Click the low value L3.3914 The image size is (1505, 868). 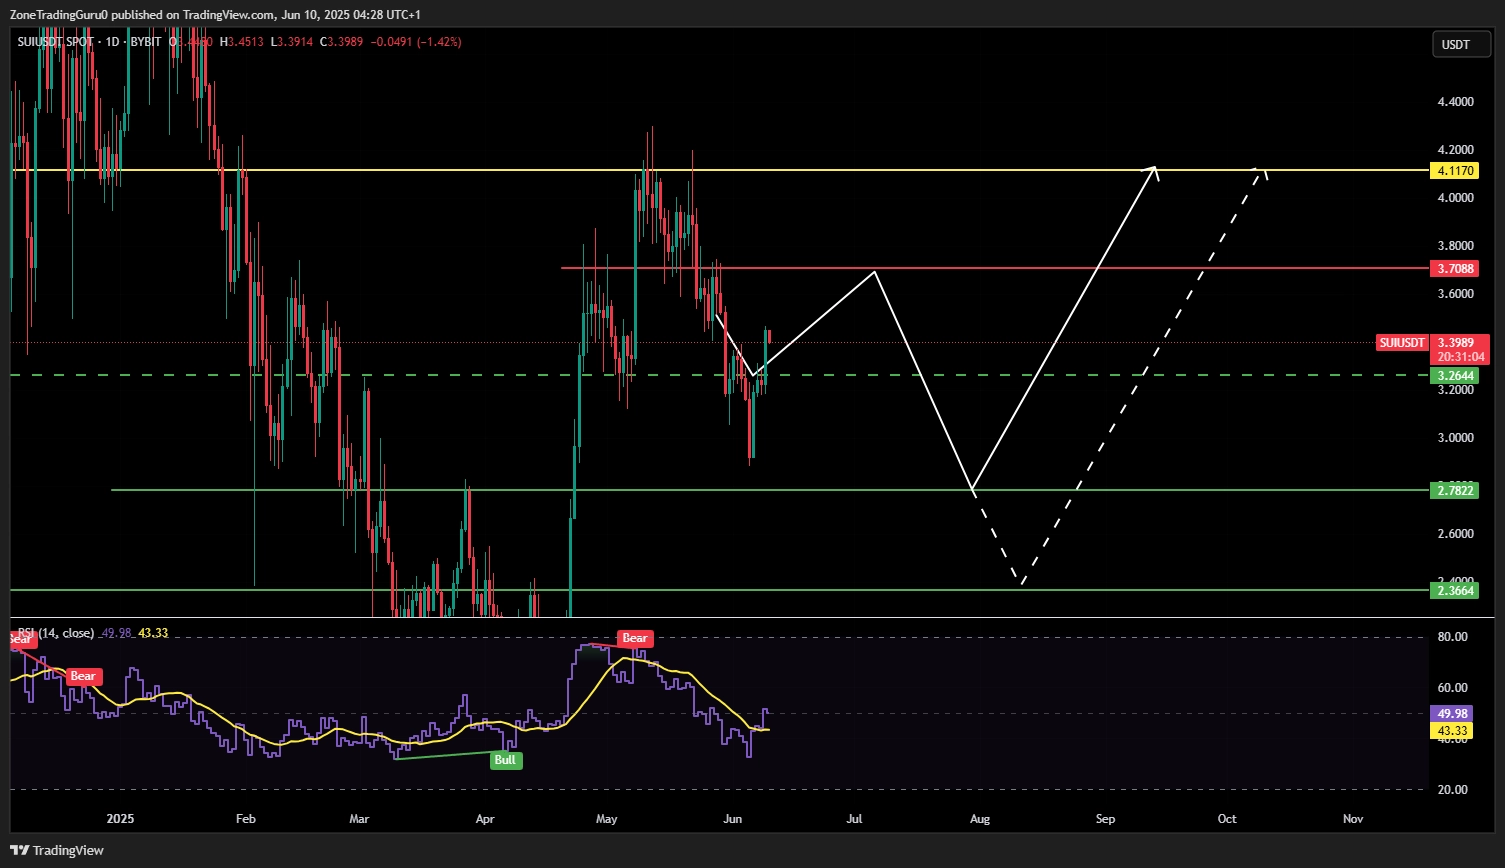[292, 42]
